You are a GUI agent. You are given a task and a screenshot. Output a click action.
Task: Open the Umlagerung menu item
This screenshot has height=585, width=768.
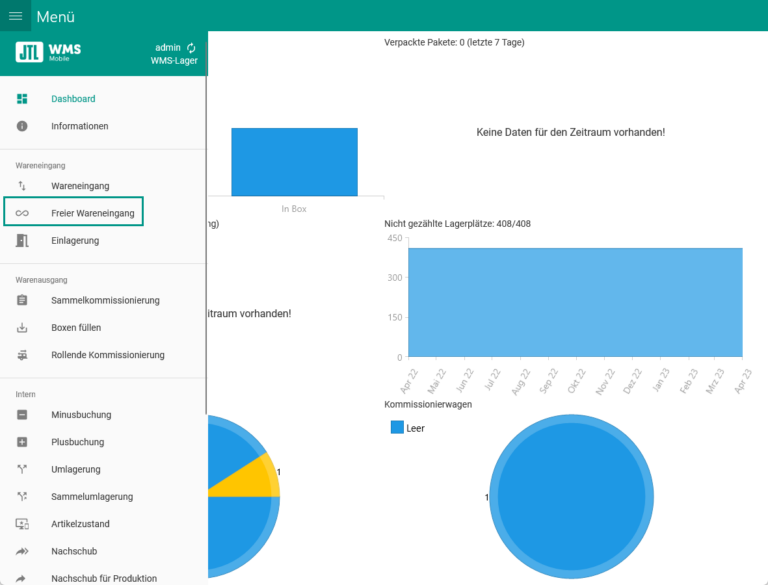click(75, 469)
